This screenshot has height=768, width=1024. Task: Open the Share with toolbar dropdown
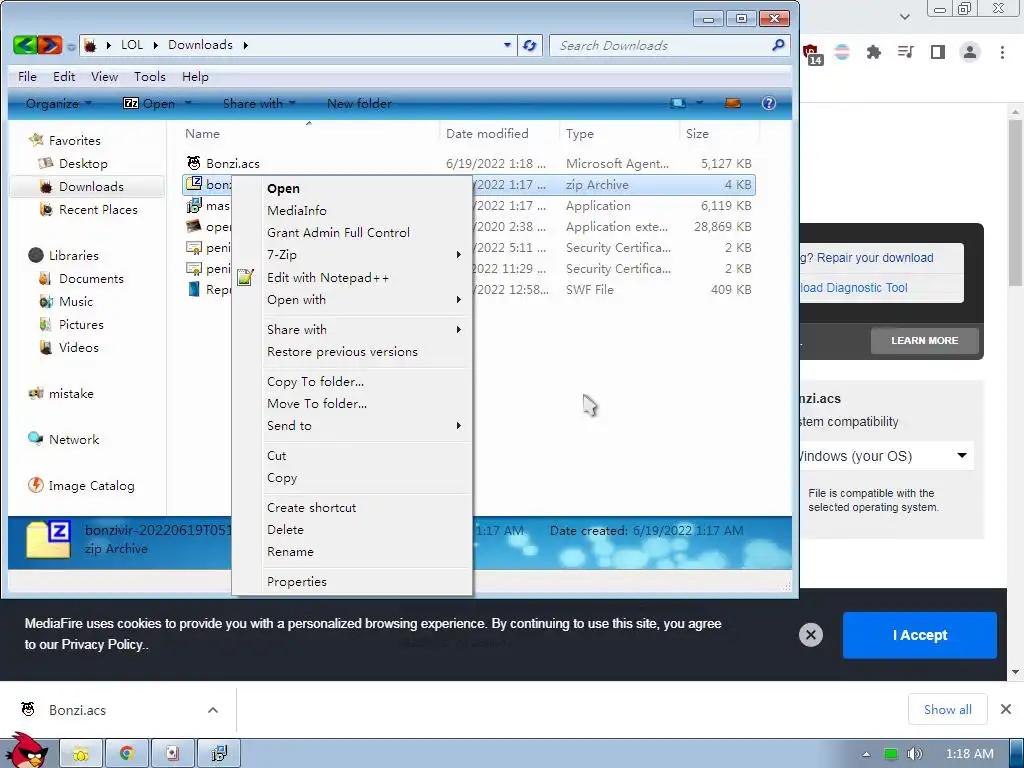coord(259,103)
